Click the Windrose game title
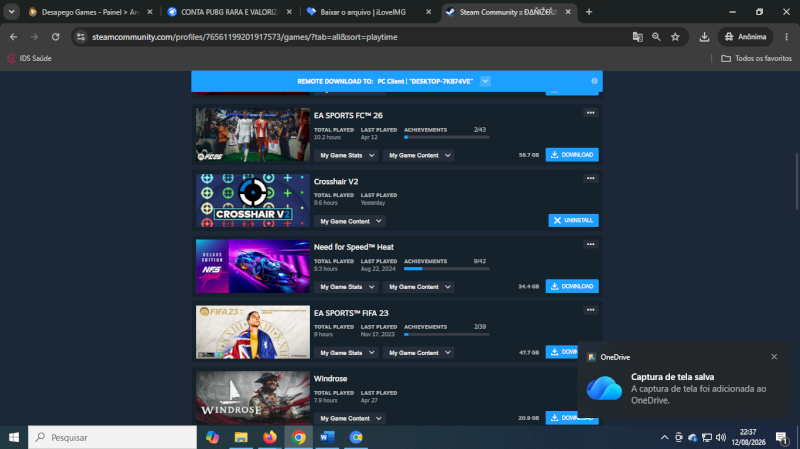 [x=330, y=379]
